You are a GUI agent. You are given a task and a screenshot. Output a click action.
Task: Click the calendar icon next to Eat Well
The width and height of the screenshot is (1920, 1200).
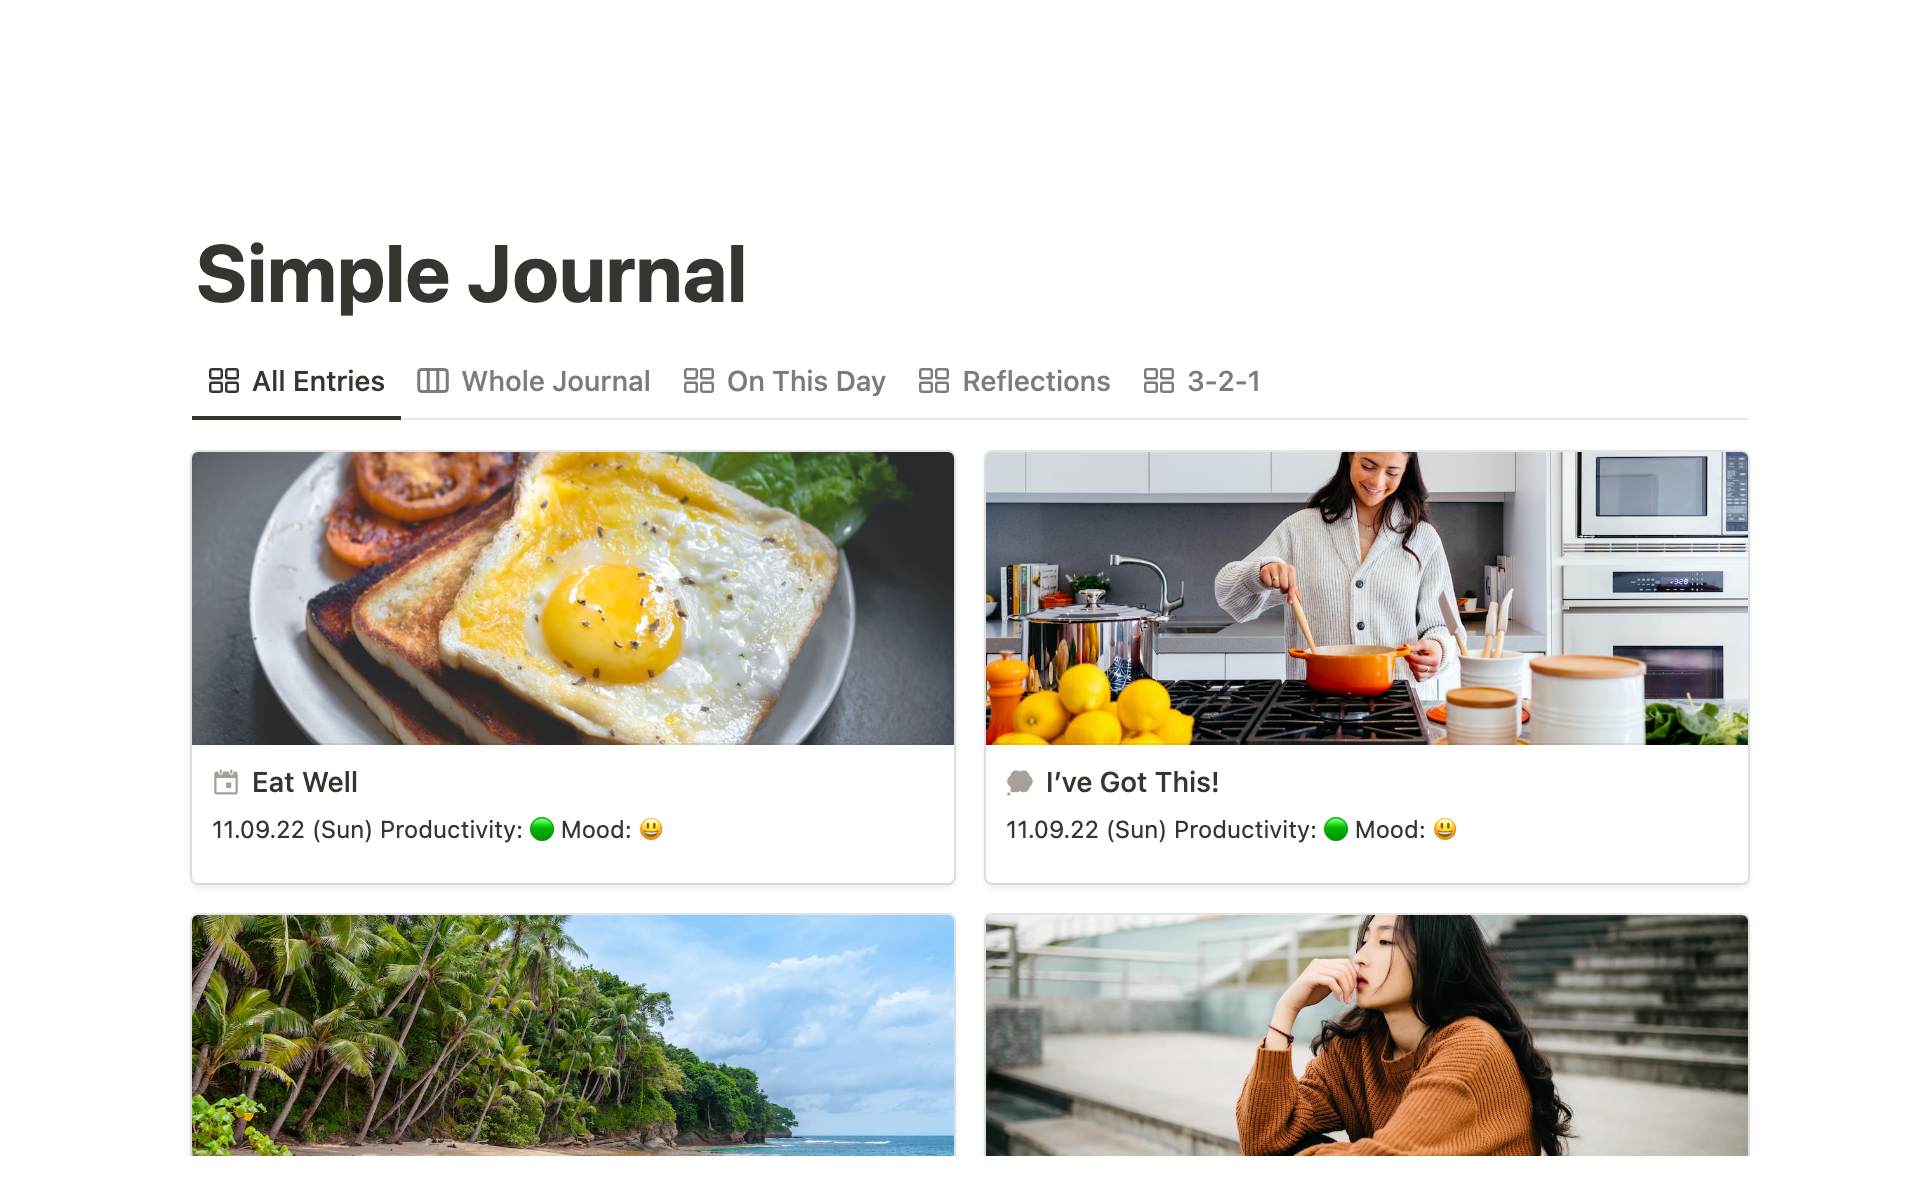point(226,782)
